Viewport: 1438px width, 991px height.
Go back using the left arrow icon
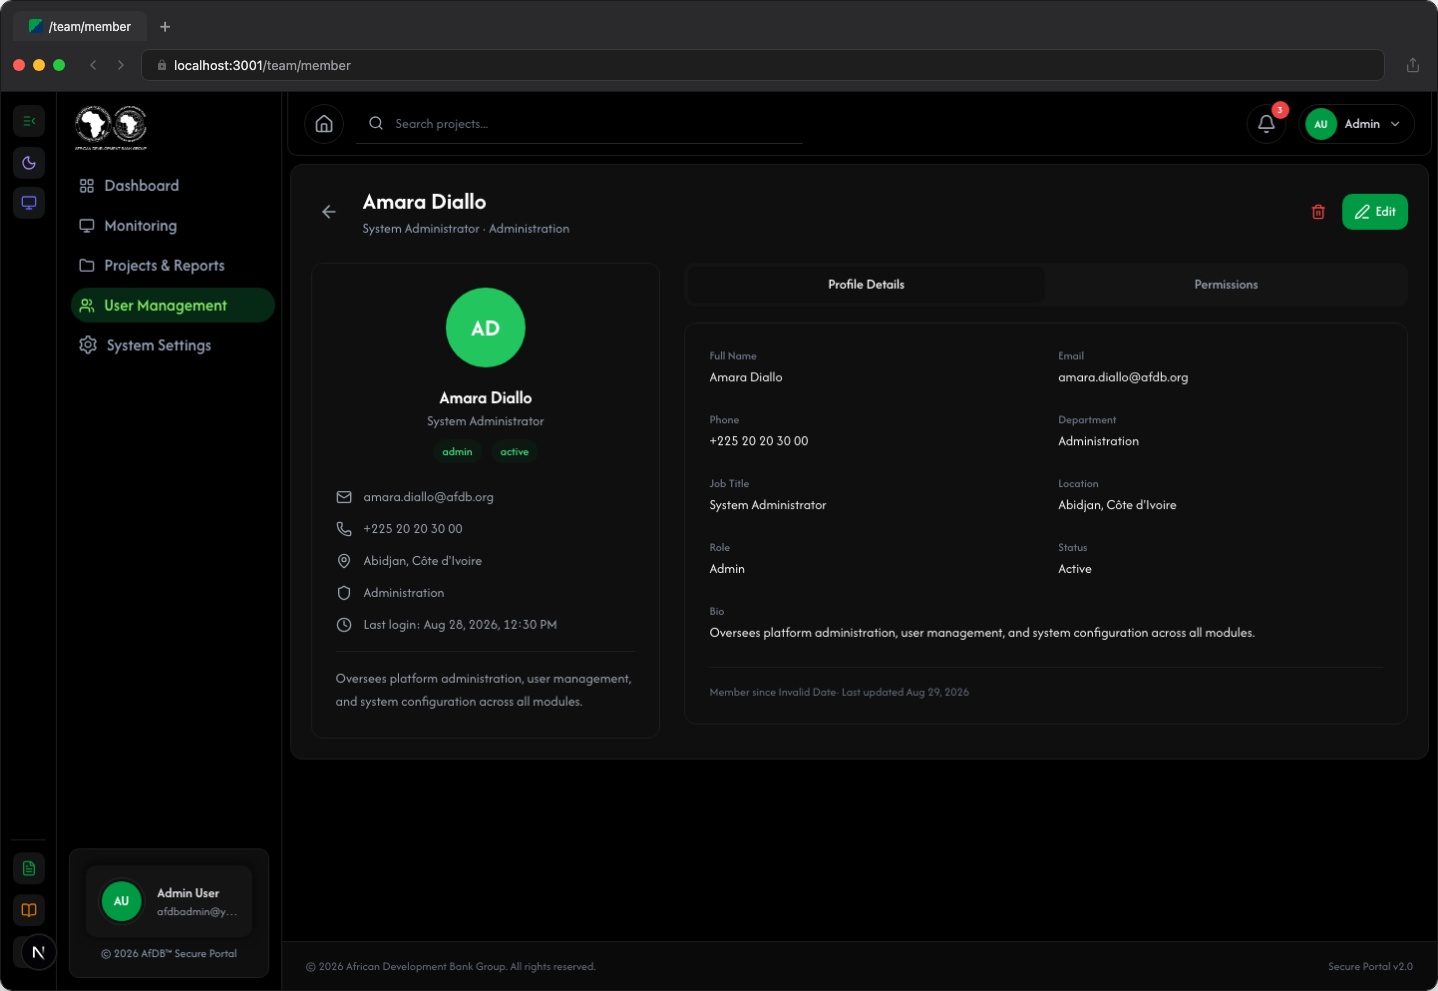329,212
